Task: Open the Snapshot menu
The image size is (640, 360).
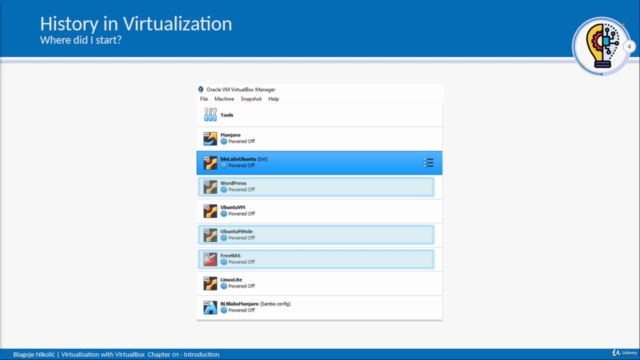Action: (251, 99)
